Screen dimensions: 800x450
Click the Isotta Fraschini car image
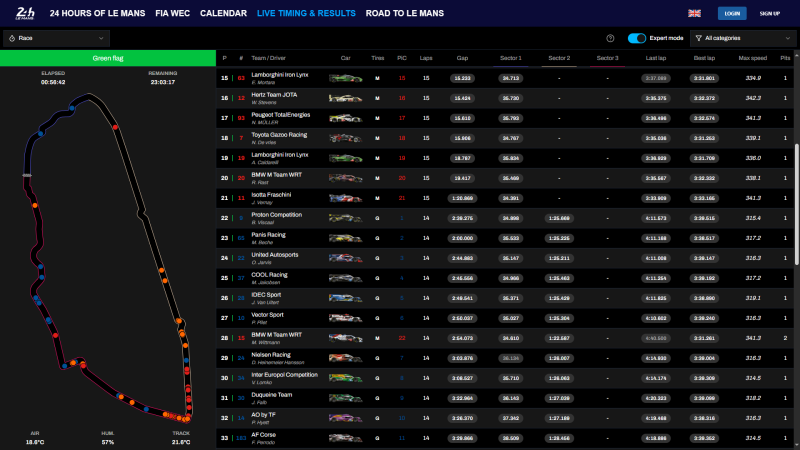[345, 198]
